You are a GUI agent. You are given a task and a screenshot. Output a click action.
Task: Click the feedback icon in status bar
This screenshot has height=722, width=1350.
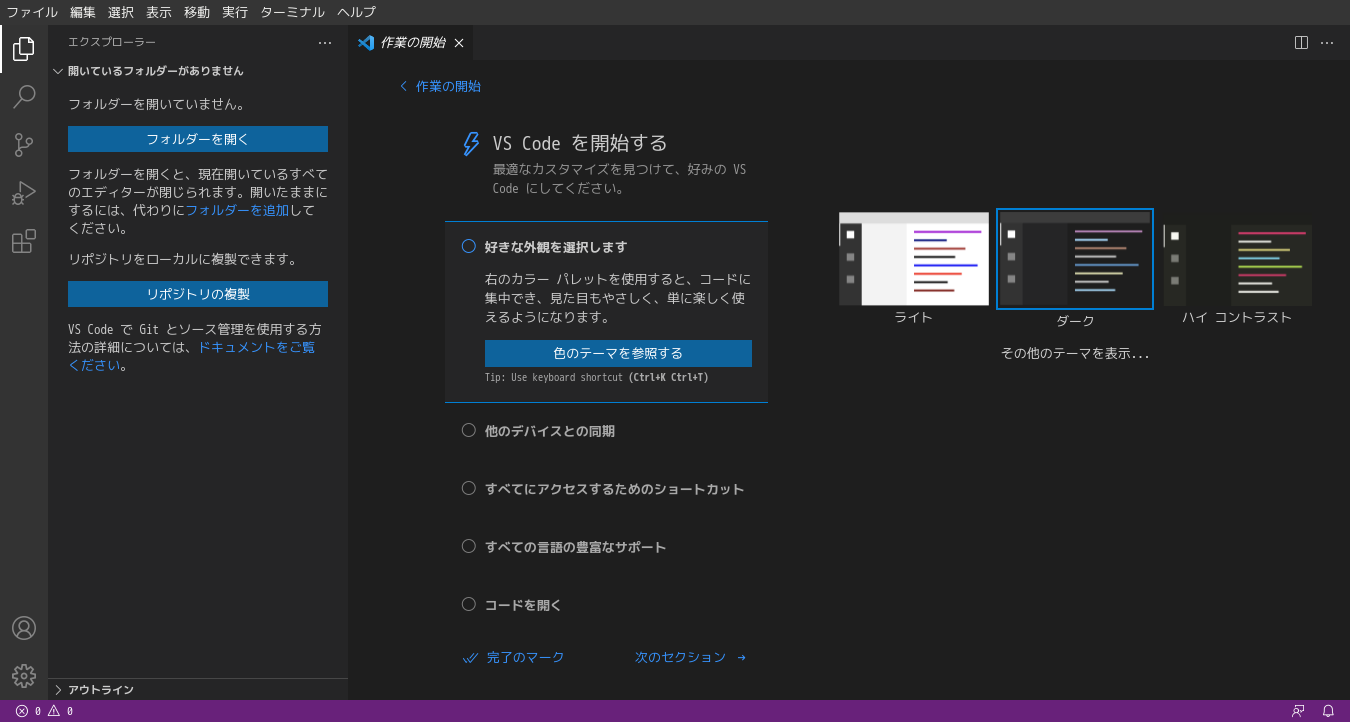point(1298,711)
